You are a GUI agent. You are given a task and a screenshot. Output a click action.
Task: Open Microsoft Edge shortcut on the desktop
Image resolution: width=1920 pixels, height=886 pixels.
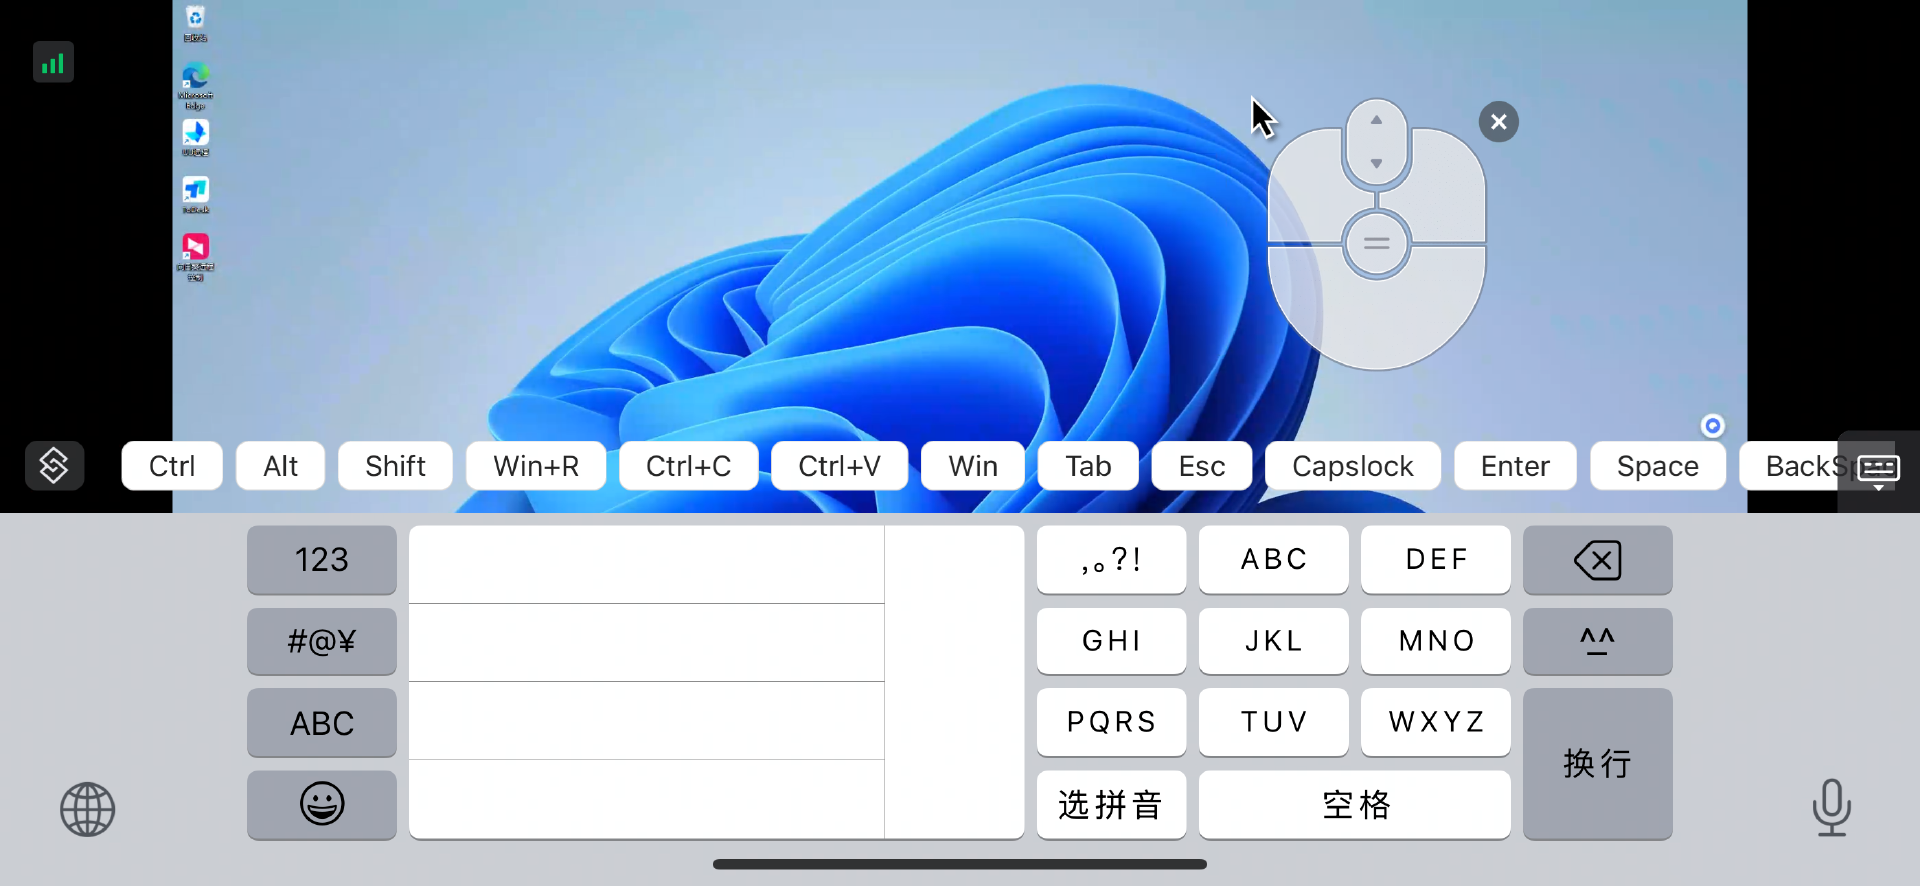click(x=195, y=86)
